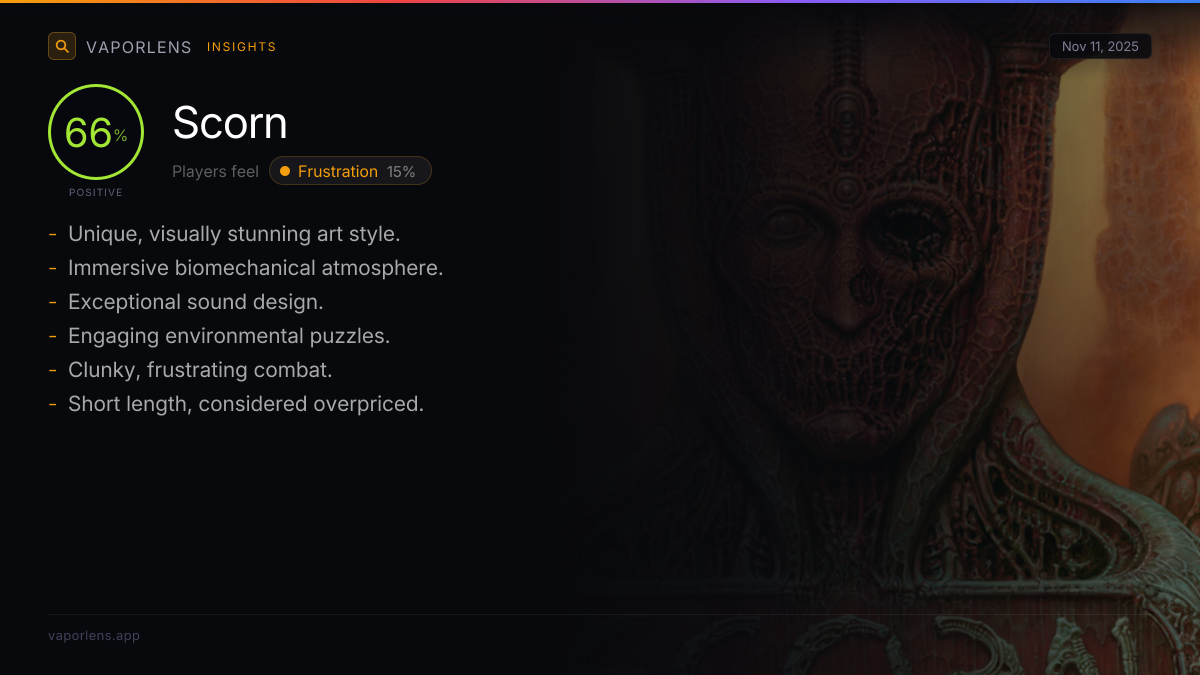Select the Frustration 15% emotion pill
Screen dimensions: 1200x675
[350, 171]
